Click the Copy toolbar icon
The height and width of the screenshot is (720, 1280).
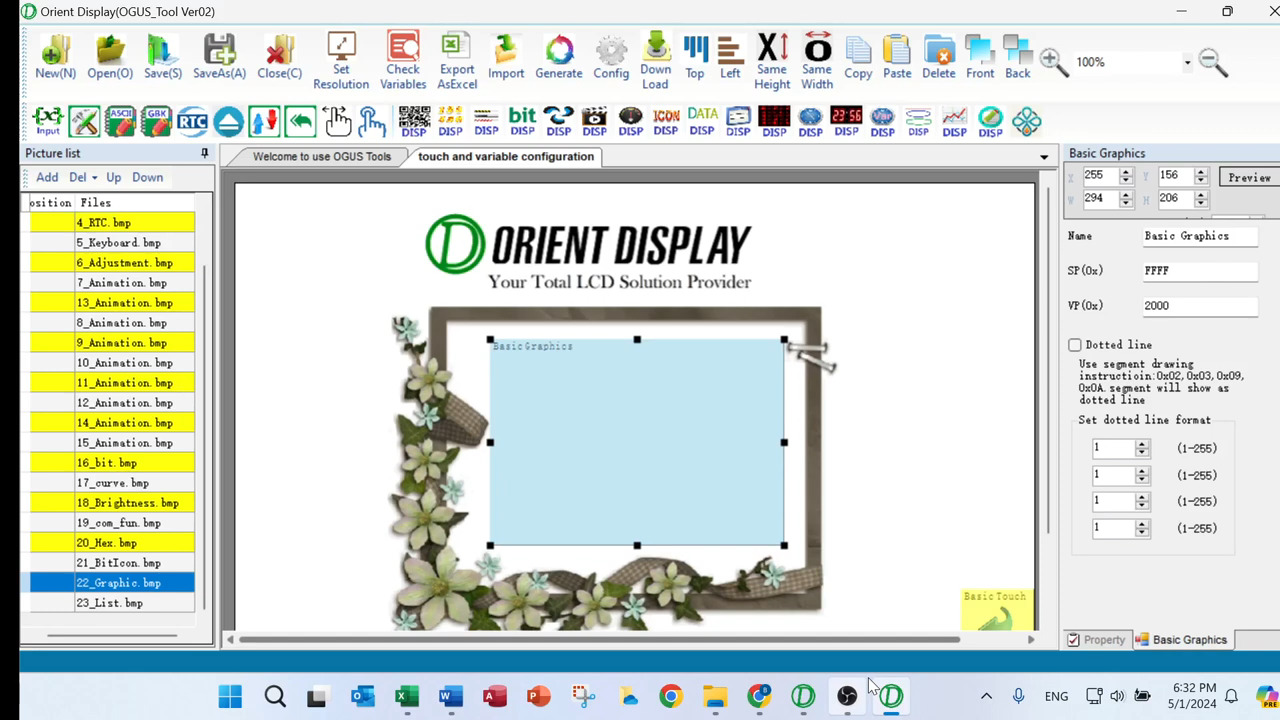click(x=858, y=57)
